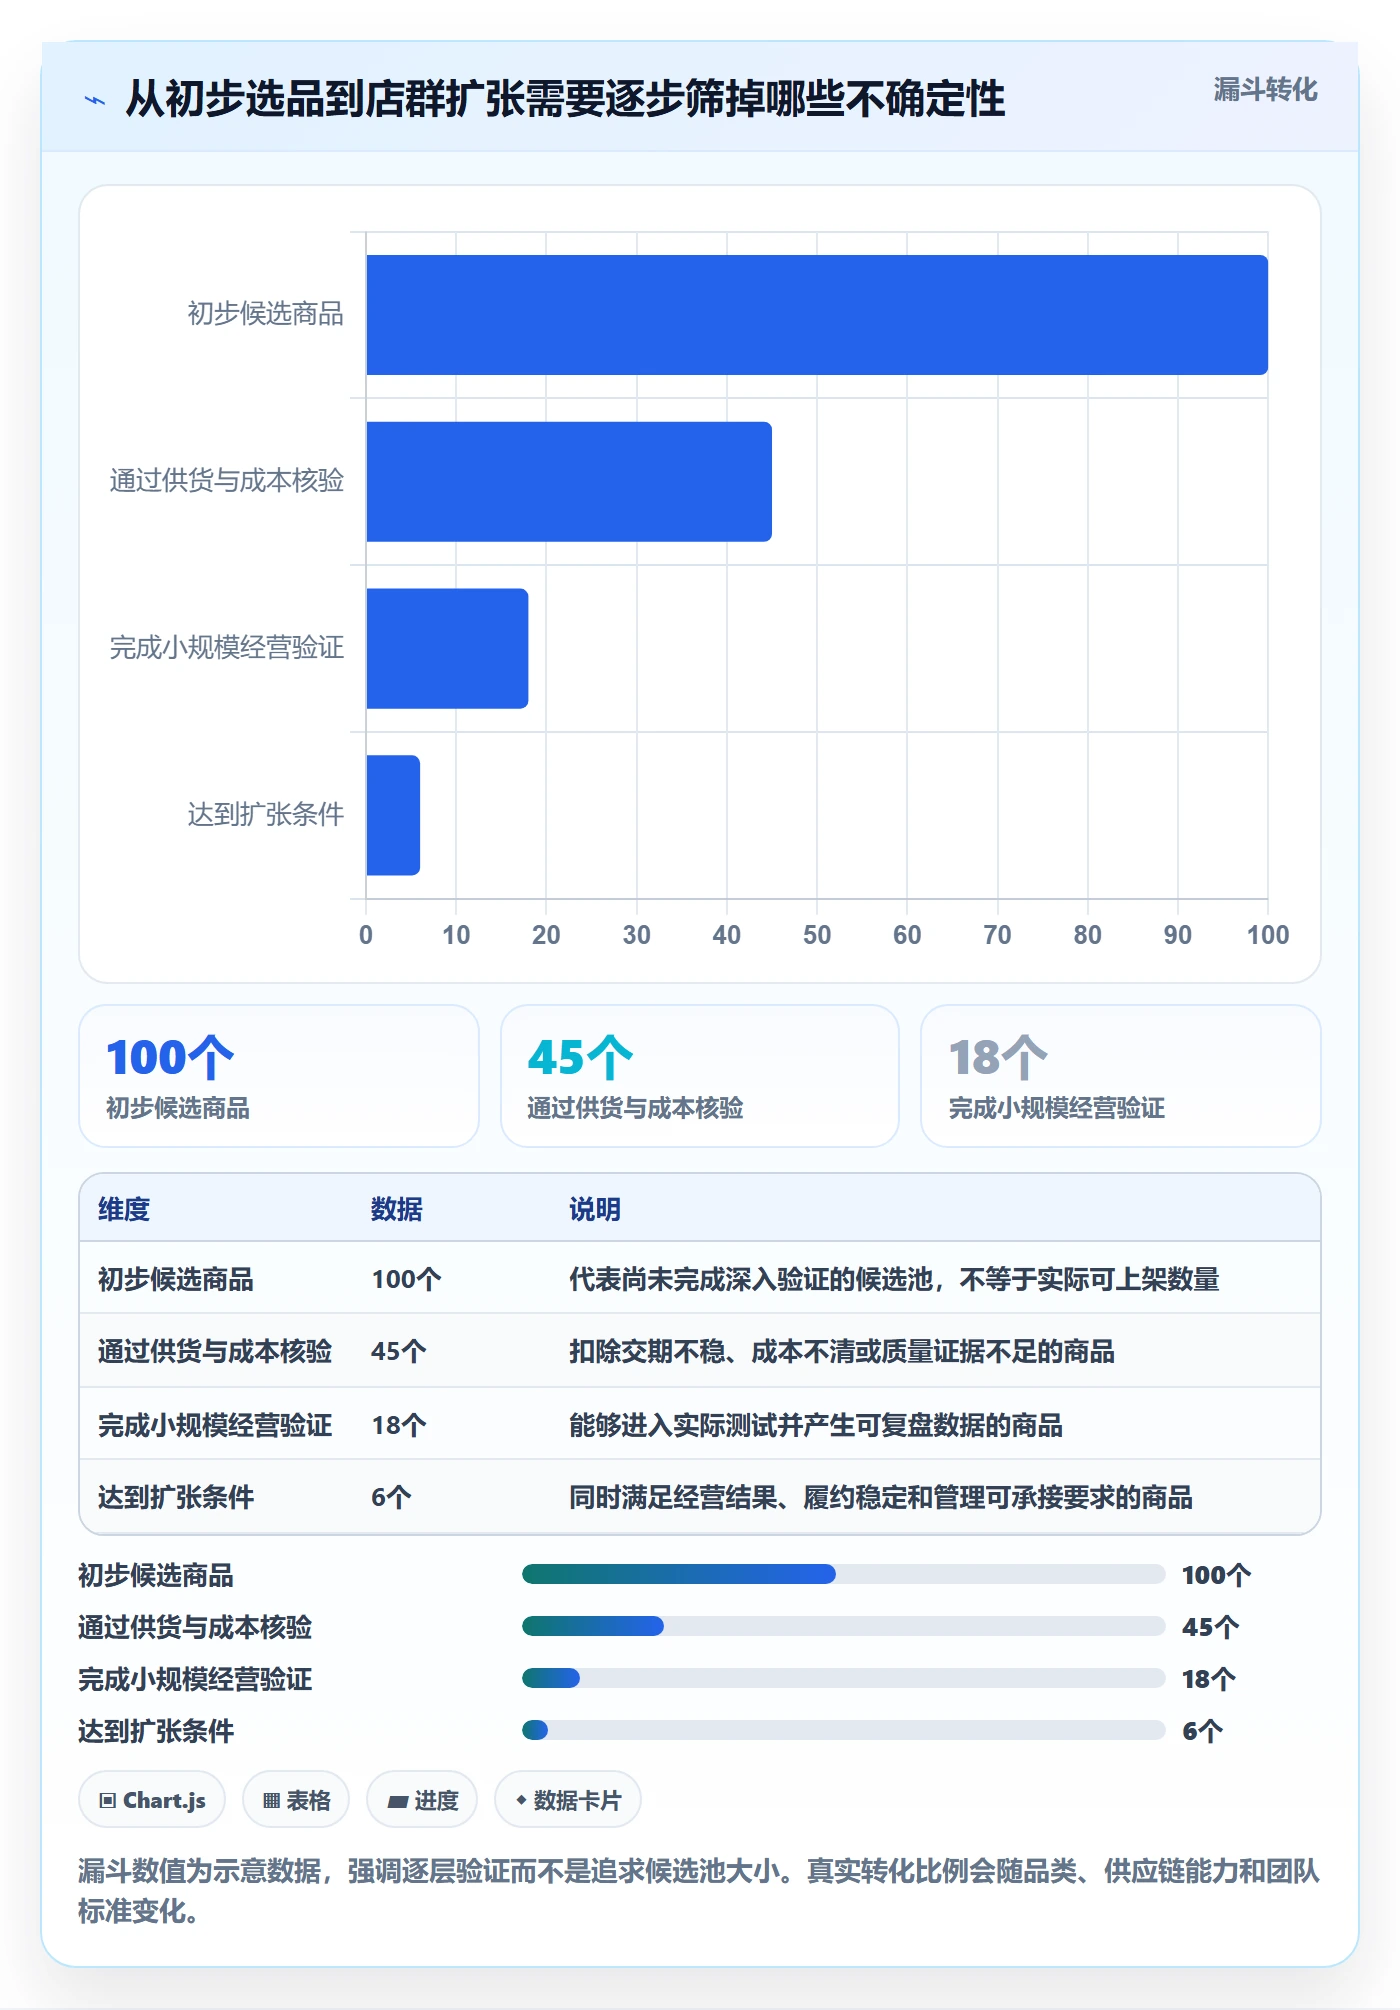Viewport: 1400px width, 2010px height.
Task: Click the 18个 value in table
Action: (399, 1425)
